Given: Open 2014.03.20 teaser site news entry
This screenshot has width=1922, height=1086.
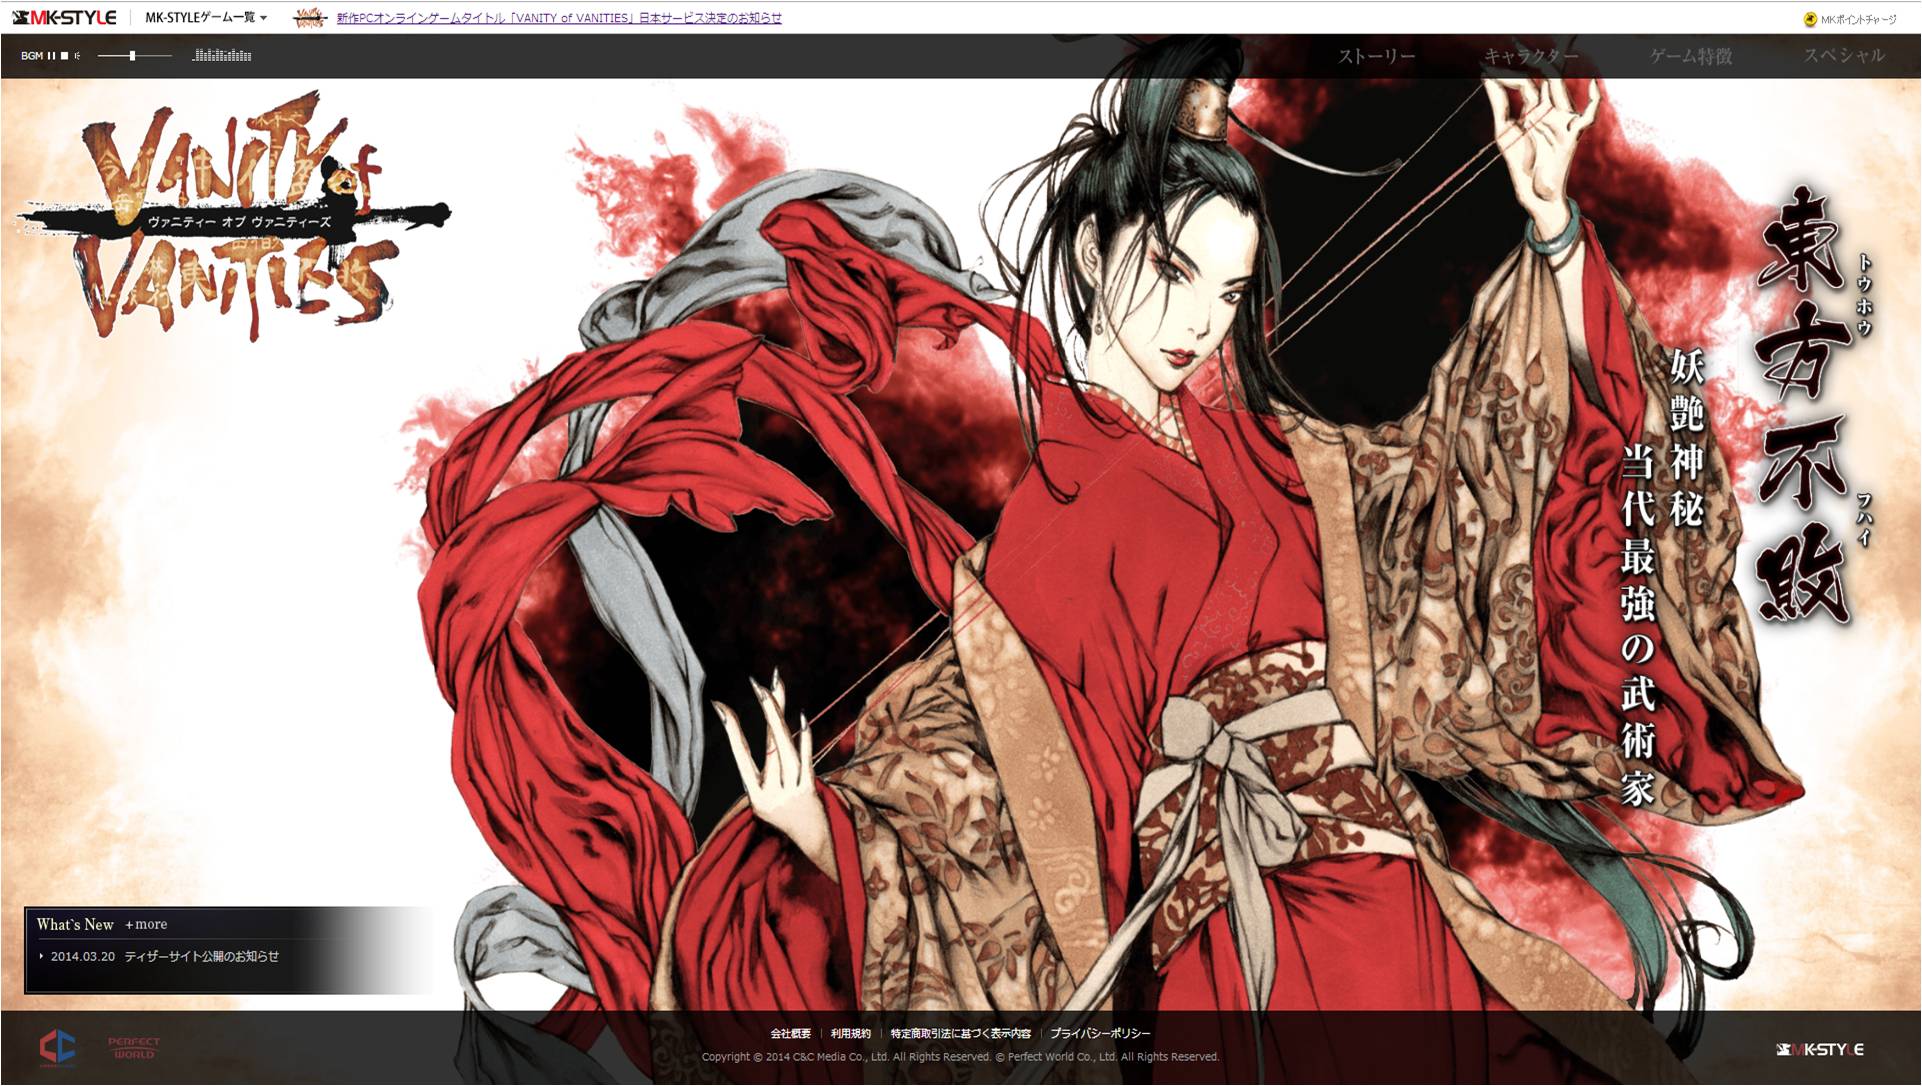Looking at the screenshot, I should pos(165,957).
